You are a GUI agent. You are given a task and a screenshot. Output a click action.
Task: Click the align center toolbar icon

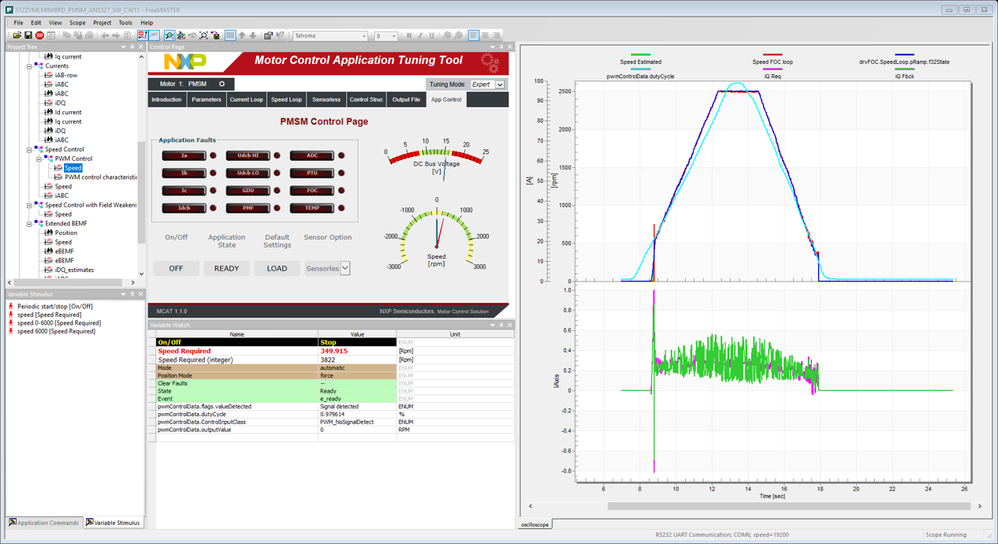tap(485, 36)
